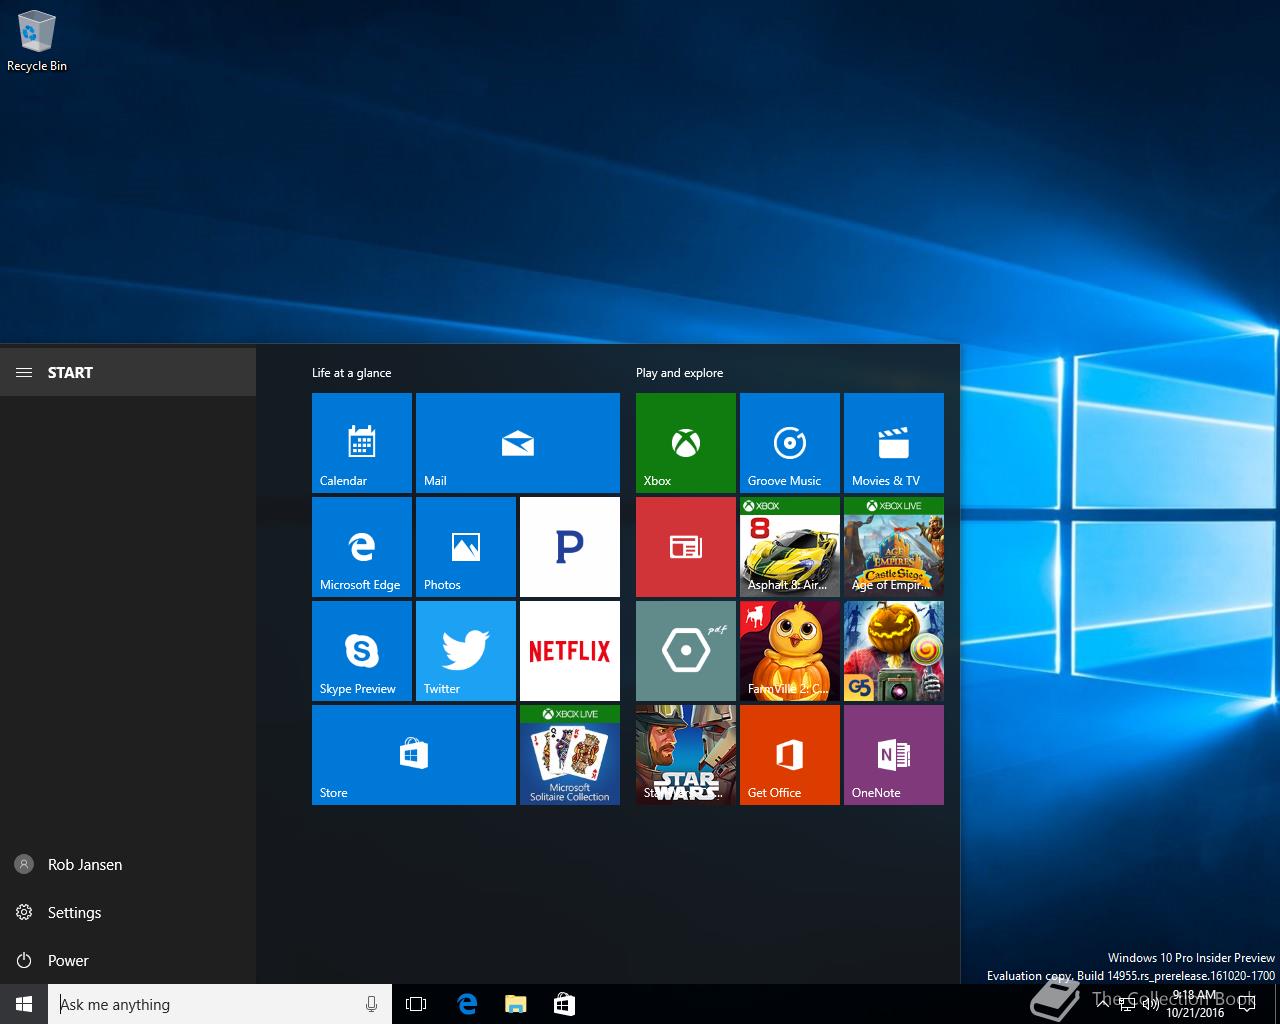Viewport: 1280px width, 1024px height.
Task: Open Store from the taskbar
Action: (x=564, y=1004)
